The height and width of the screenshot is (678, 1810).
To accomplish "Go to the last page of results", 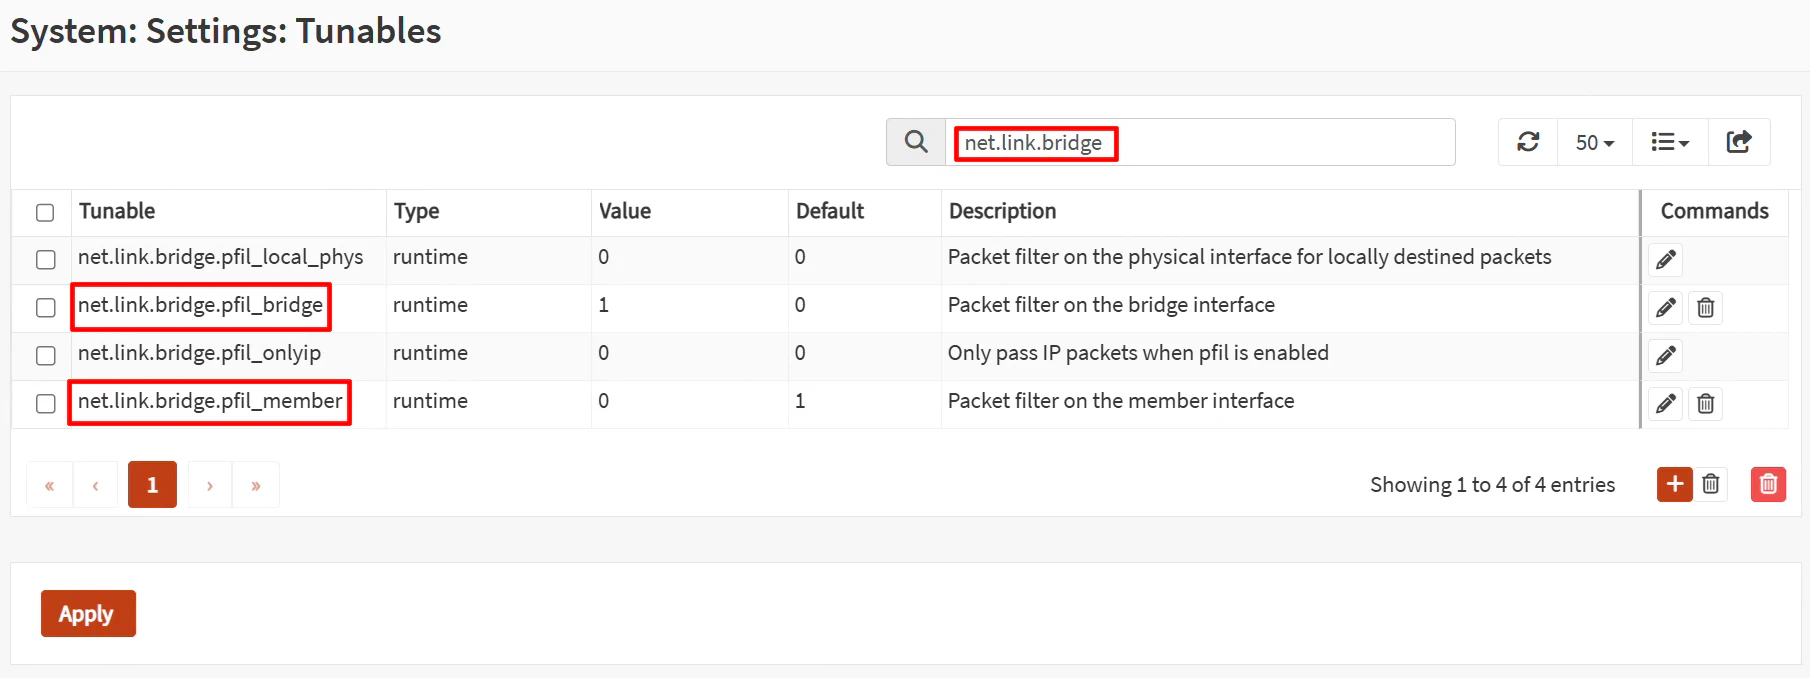I will (256, 485).
